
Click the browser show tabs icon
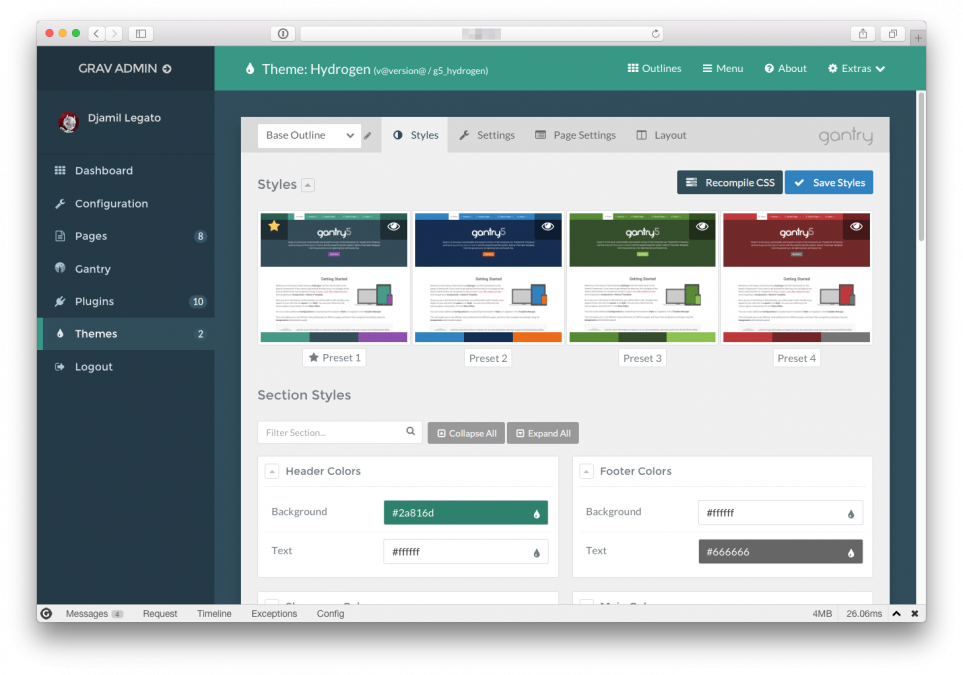click(x=892, y=34)
